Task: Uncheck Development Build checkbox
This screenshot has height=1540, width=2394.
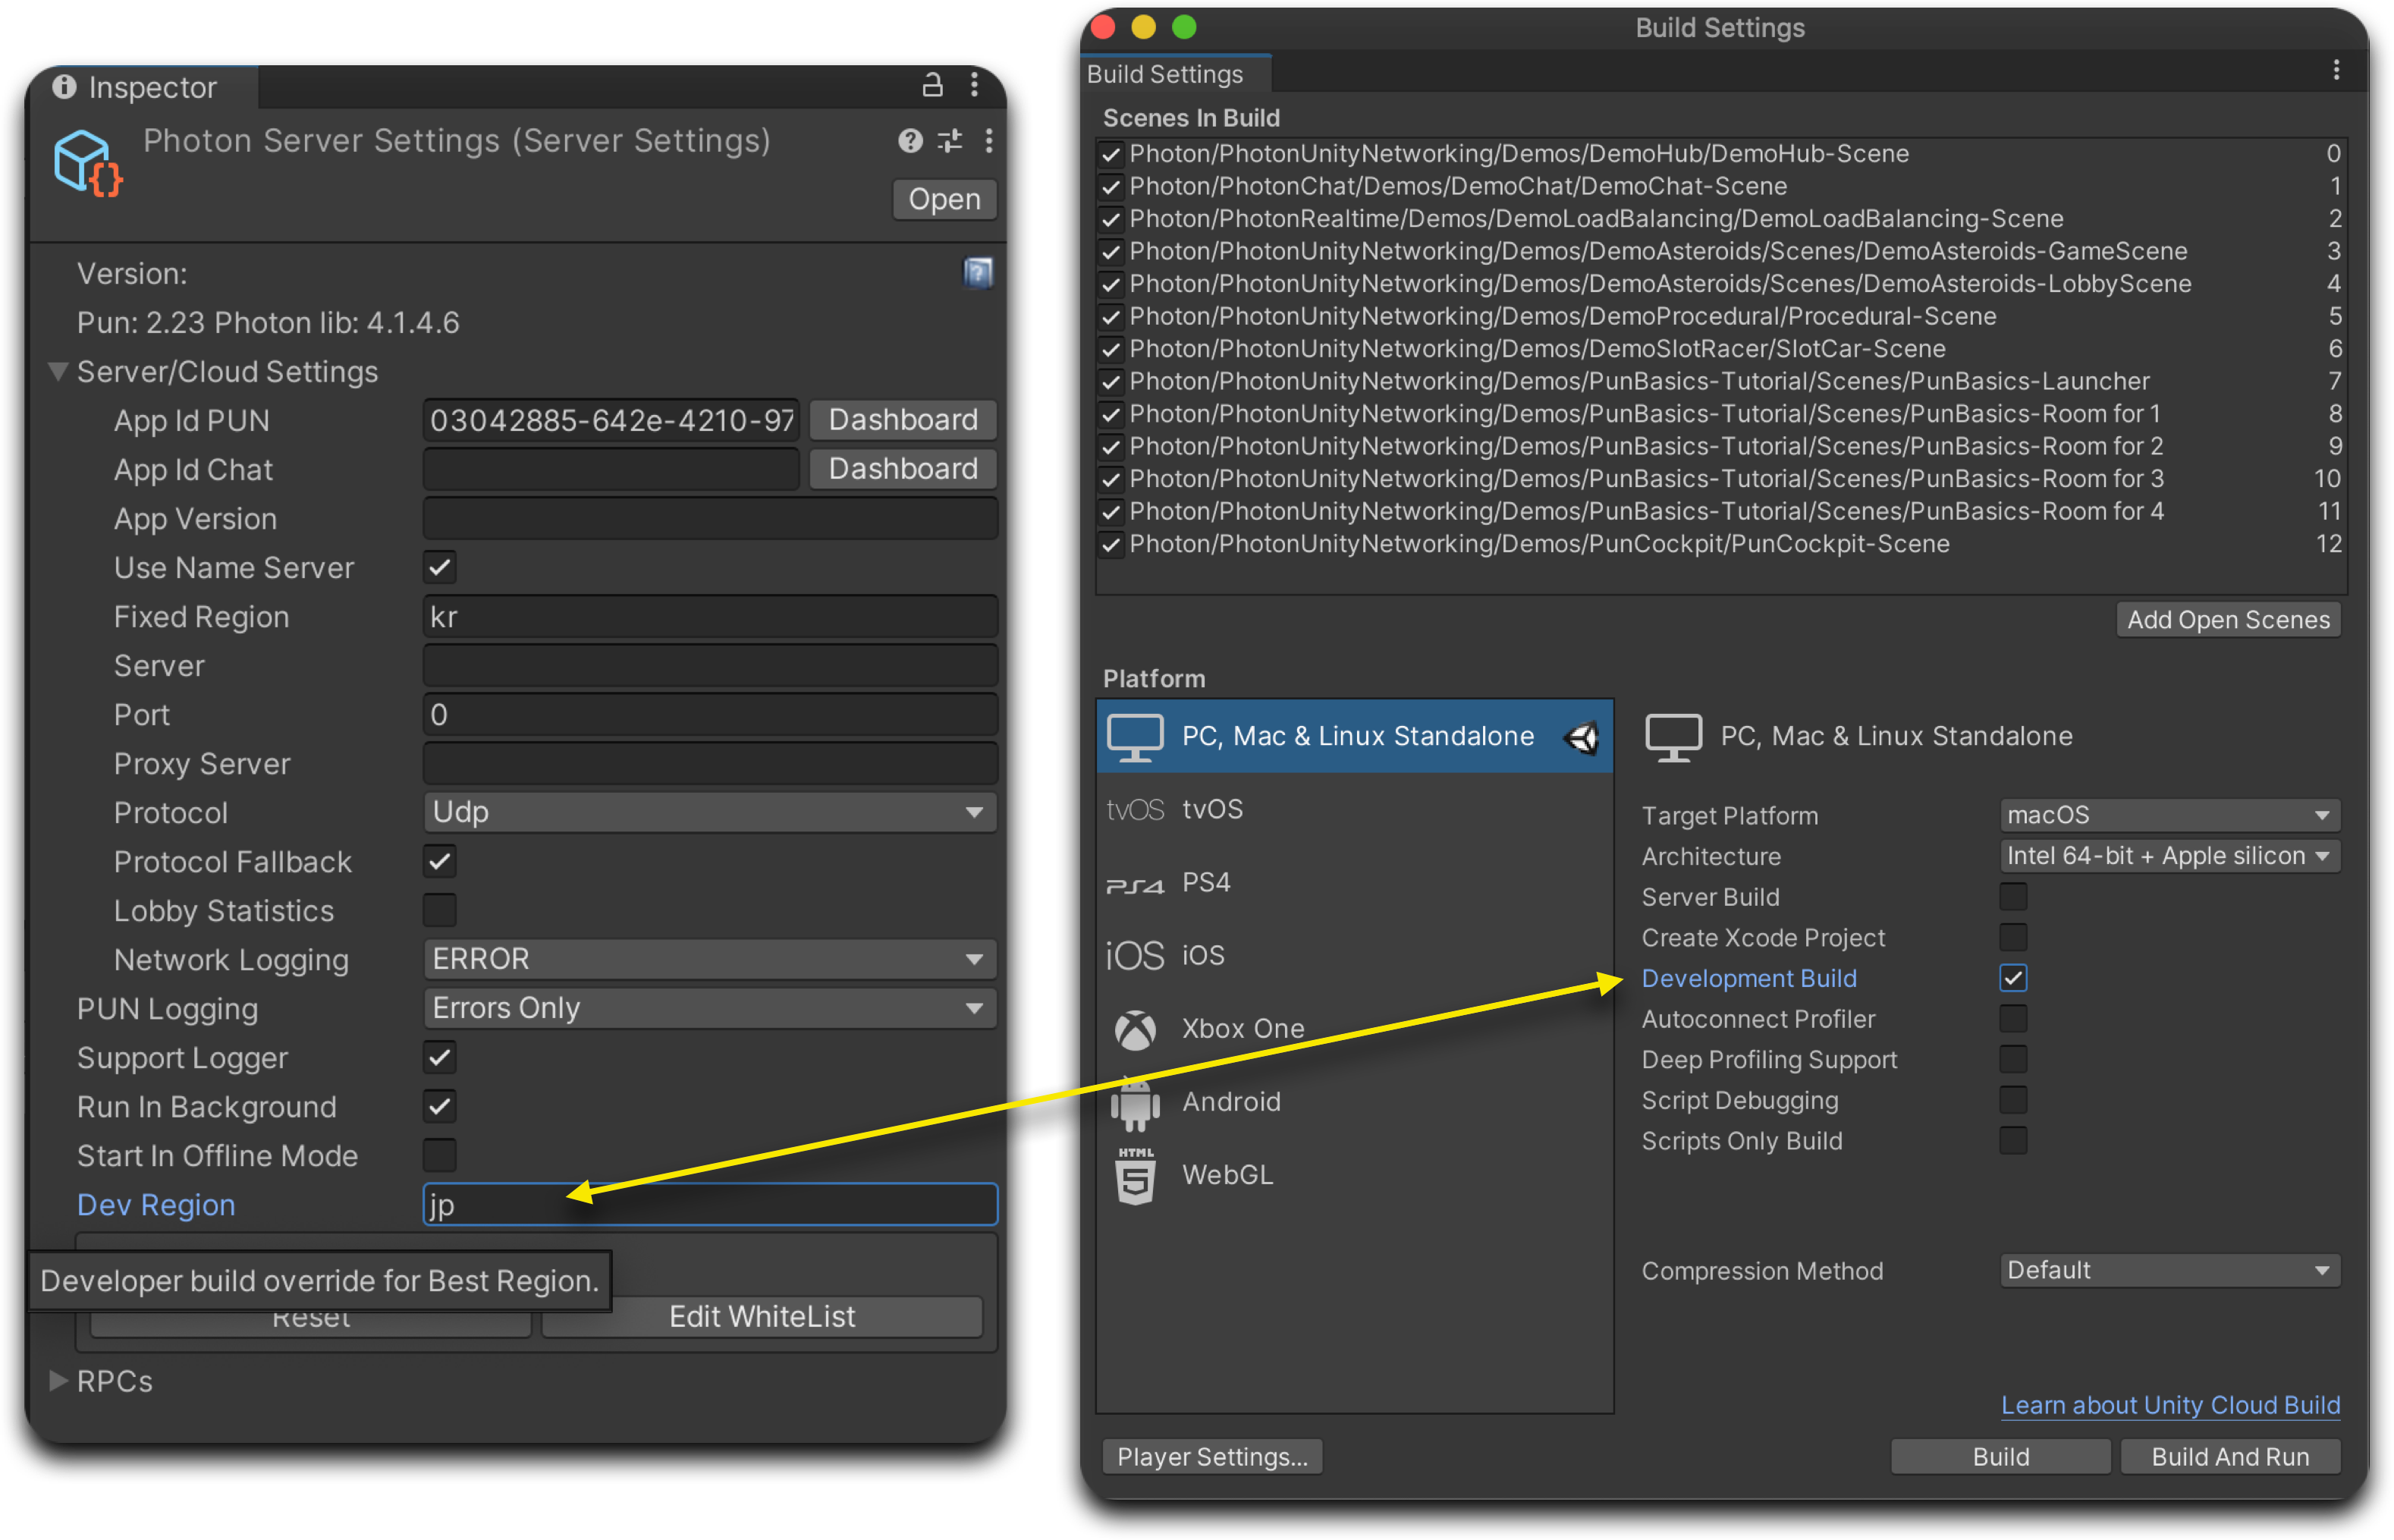Action: (x=2013, y=978)
